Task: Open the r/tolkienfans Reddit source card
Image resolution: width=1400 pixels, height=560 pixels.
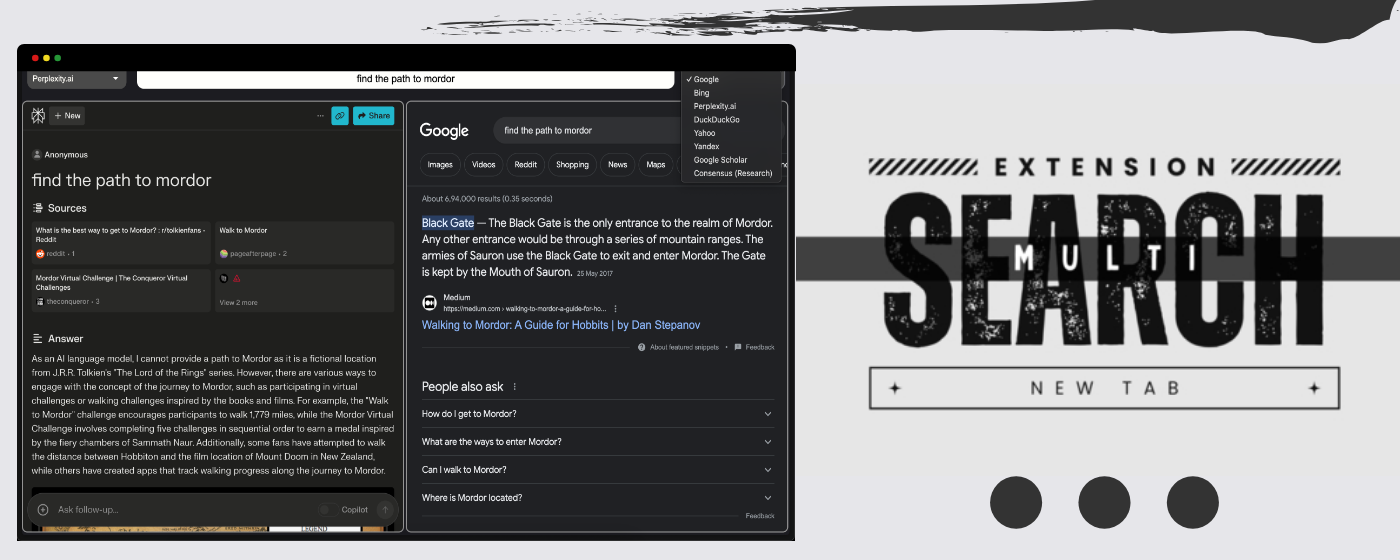Action: [121, 243]
